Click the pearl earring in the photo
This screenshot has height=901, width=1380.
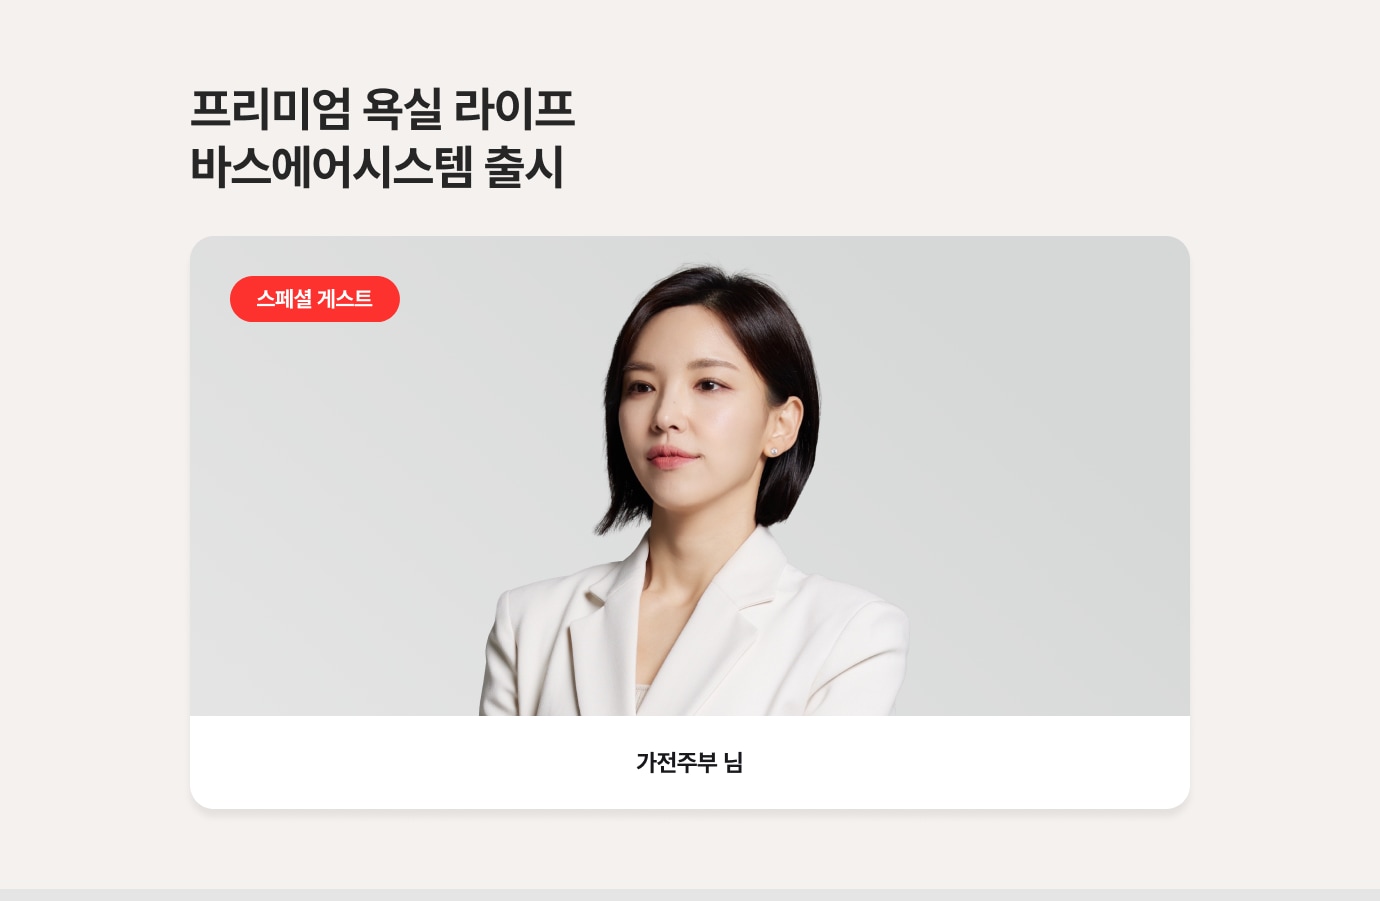pos(774,452)
